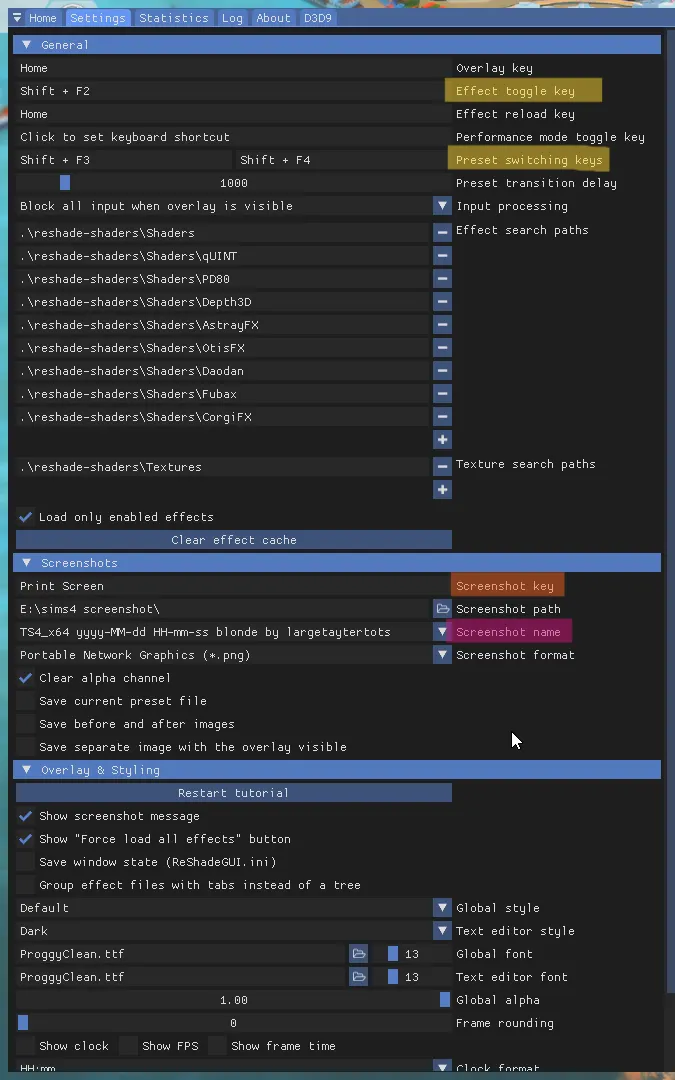Open the Input processing dropdown

coord(442,206)
